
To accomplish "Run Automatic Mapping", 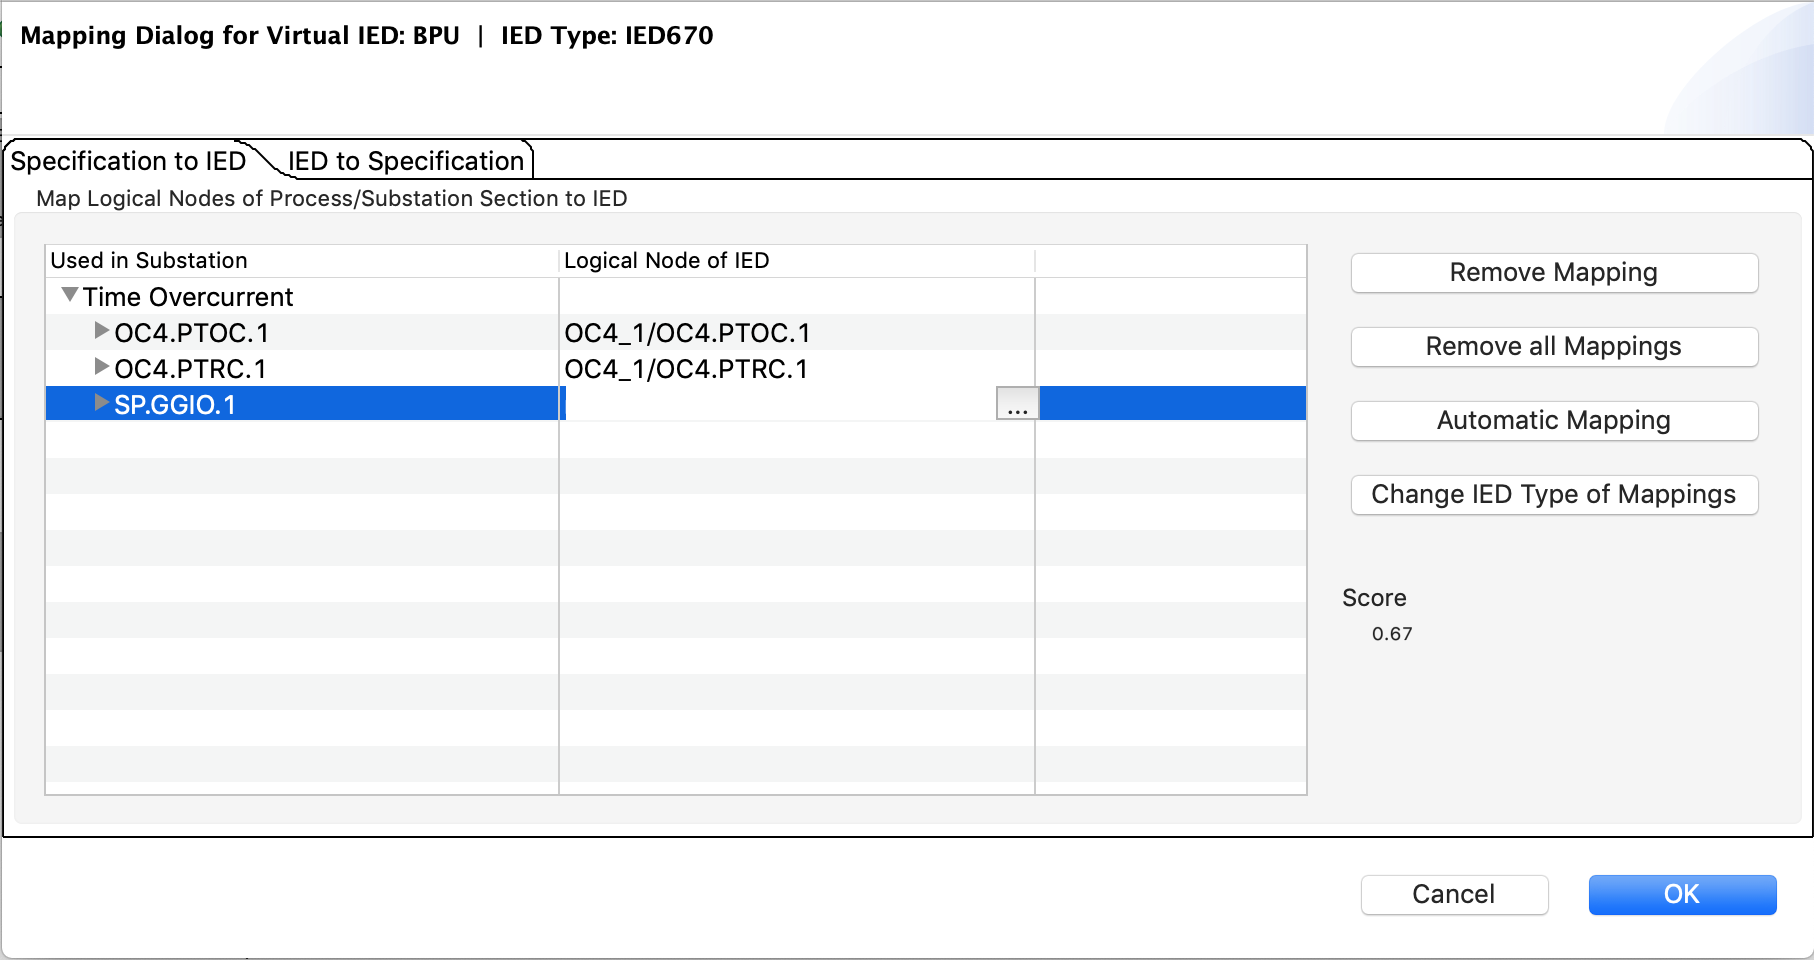I will tap(1553, 421).
